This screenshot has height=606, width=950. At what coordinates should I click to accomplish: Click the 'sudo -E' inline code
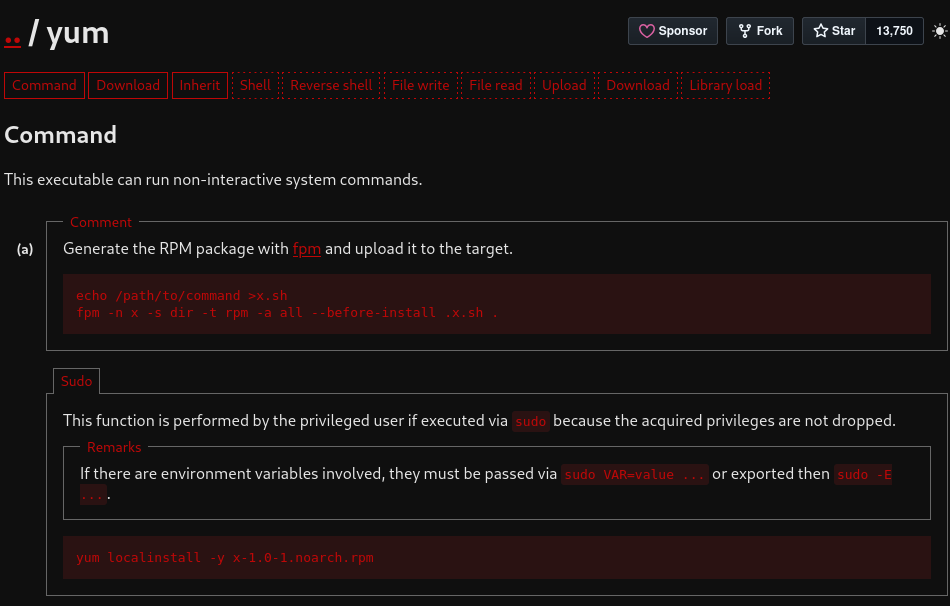(863, 474)
